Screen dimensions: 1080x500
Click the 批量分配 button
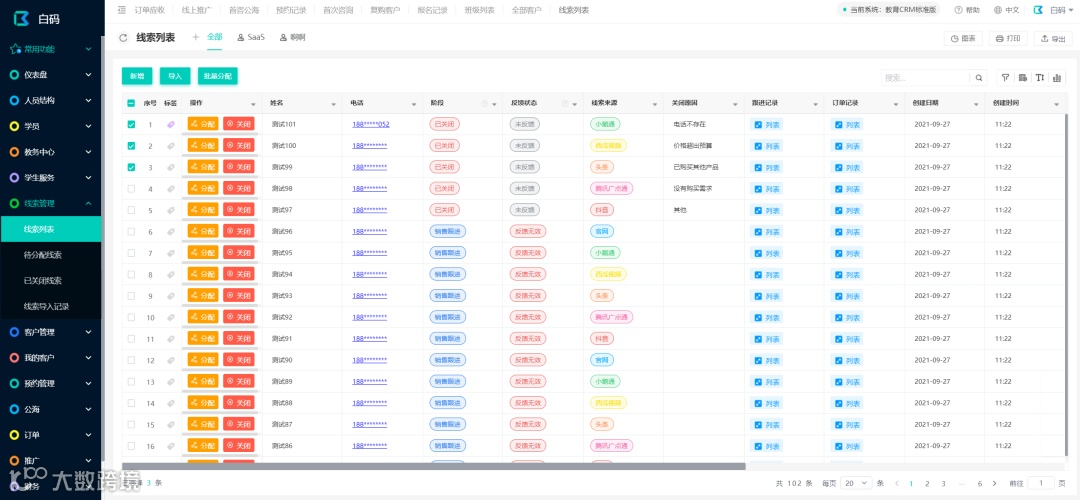pyautogui.click(x=218, y=76)
